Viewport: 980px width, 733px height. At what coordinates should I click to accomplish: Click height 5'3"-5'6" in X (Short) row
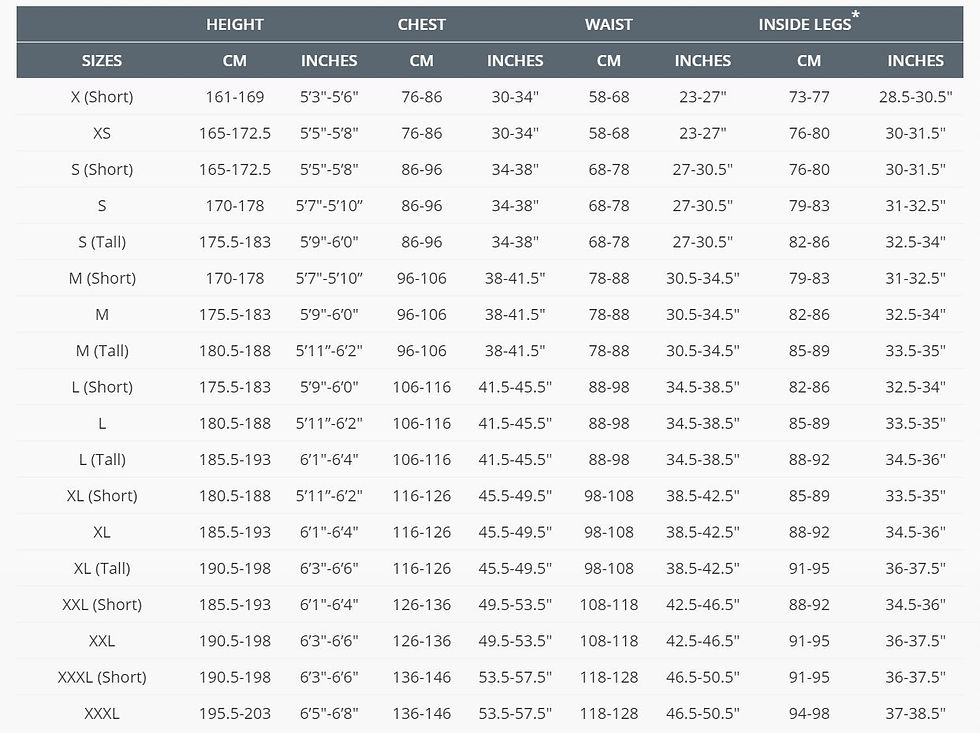pos(329,97)
